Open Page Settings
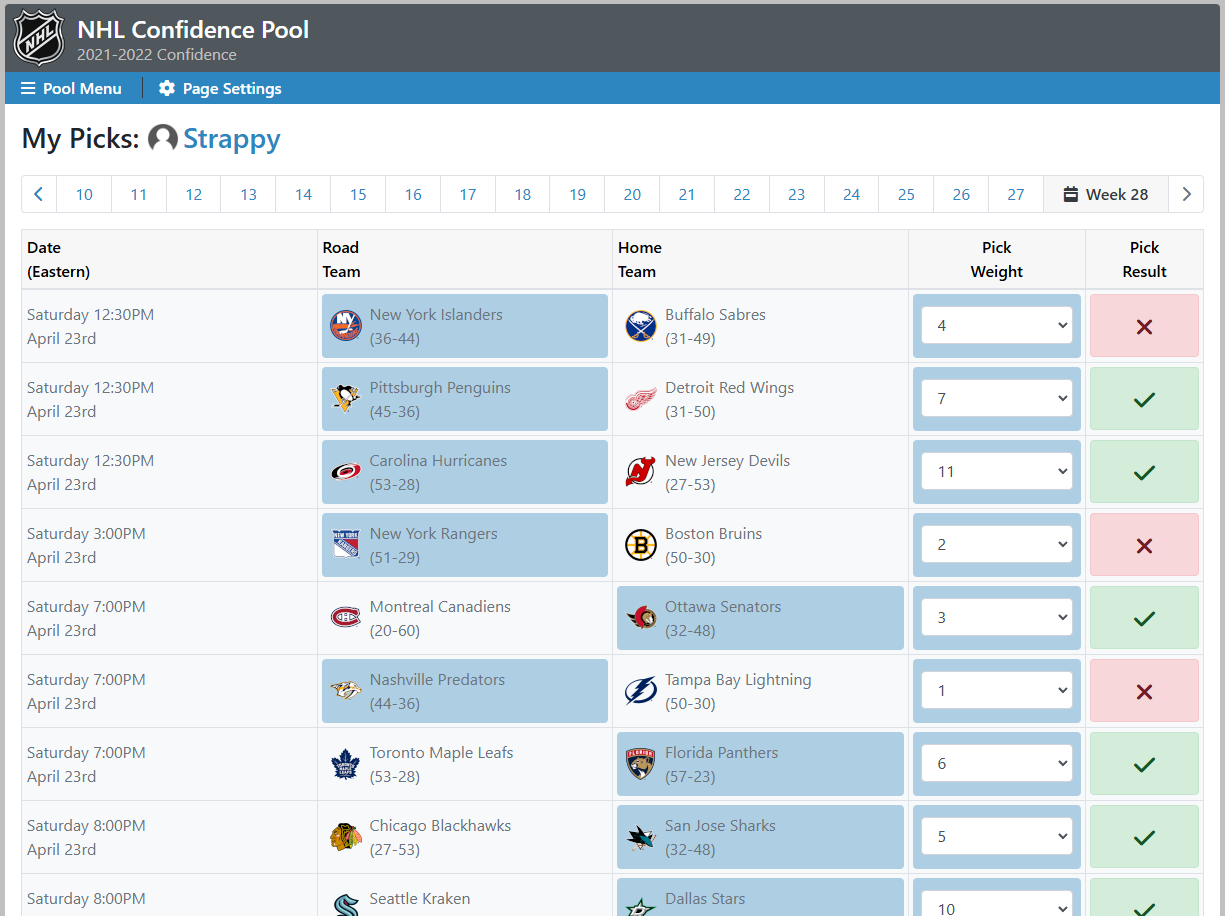This screenshot has height=916, width=1225. [x=220, y=89]
